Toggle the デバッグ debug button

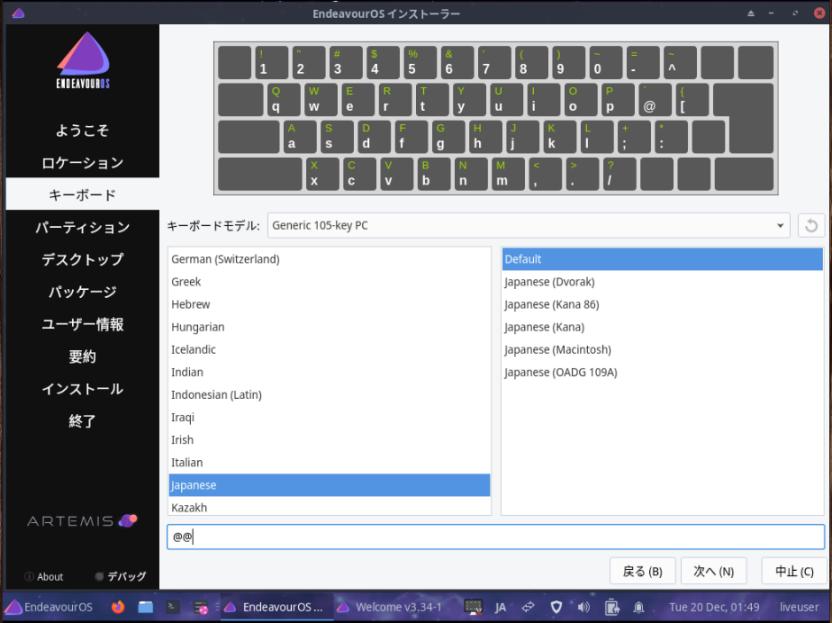coord(120,576)
